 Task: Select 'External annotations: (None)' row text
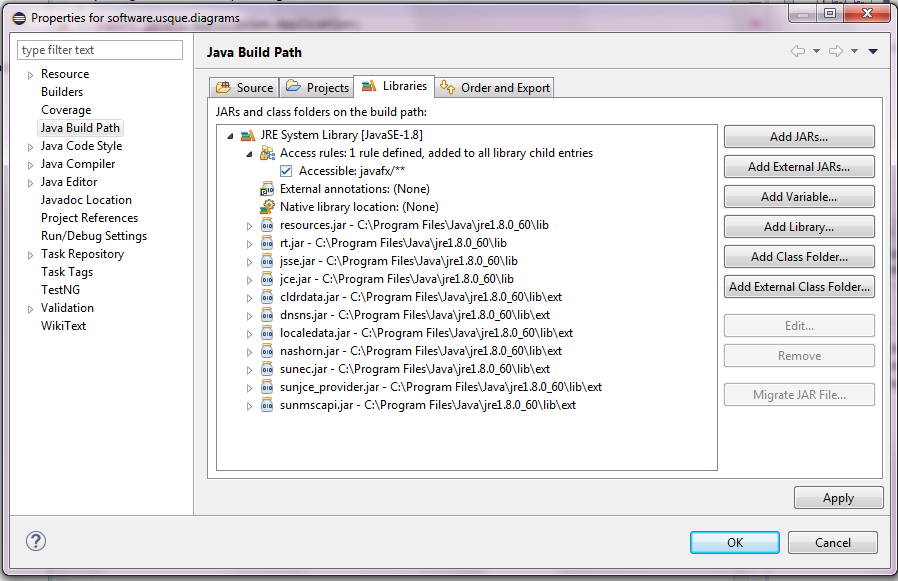click(x=355, y=189)
